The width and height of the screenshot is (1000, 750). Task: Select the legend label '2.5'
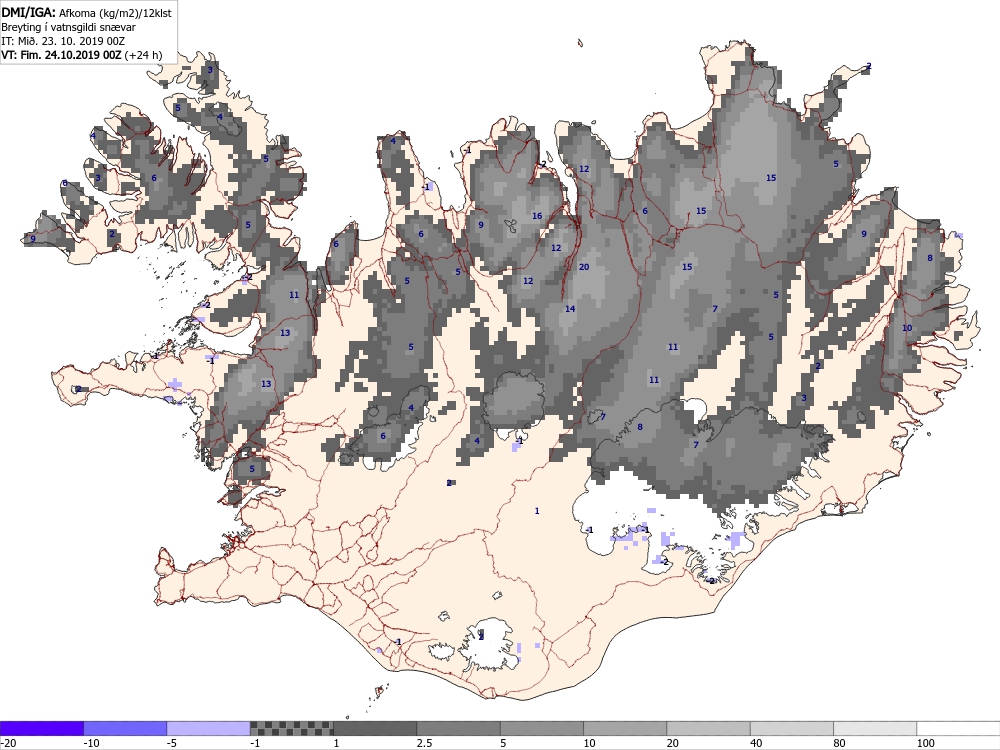(x=424, y=743)
